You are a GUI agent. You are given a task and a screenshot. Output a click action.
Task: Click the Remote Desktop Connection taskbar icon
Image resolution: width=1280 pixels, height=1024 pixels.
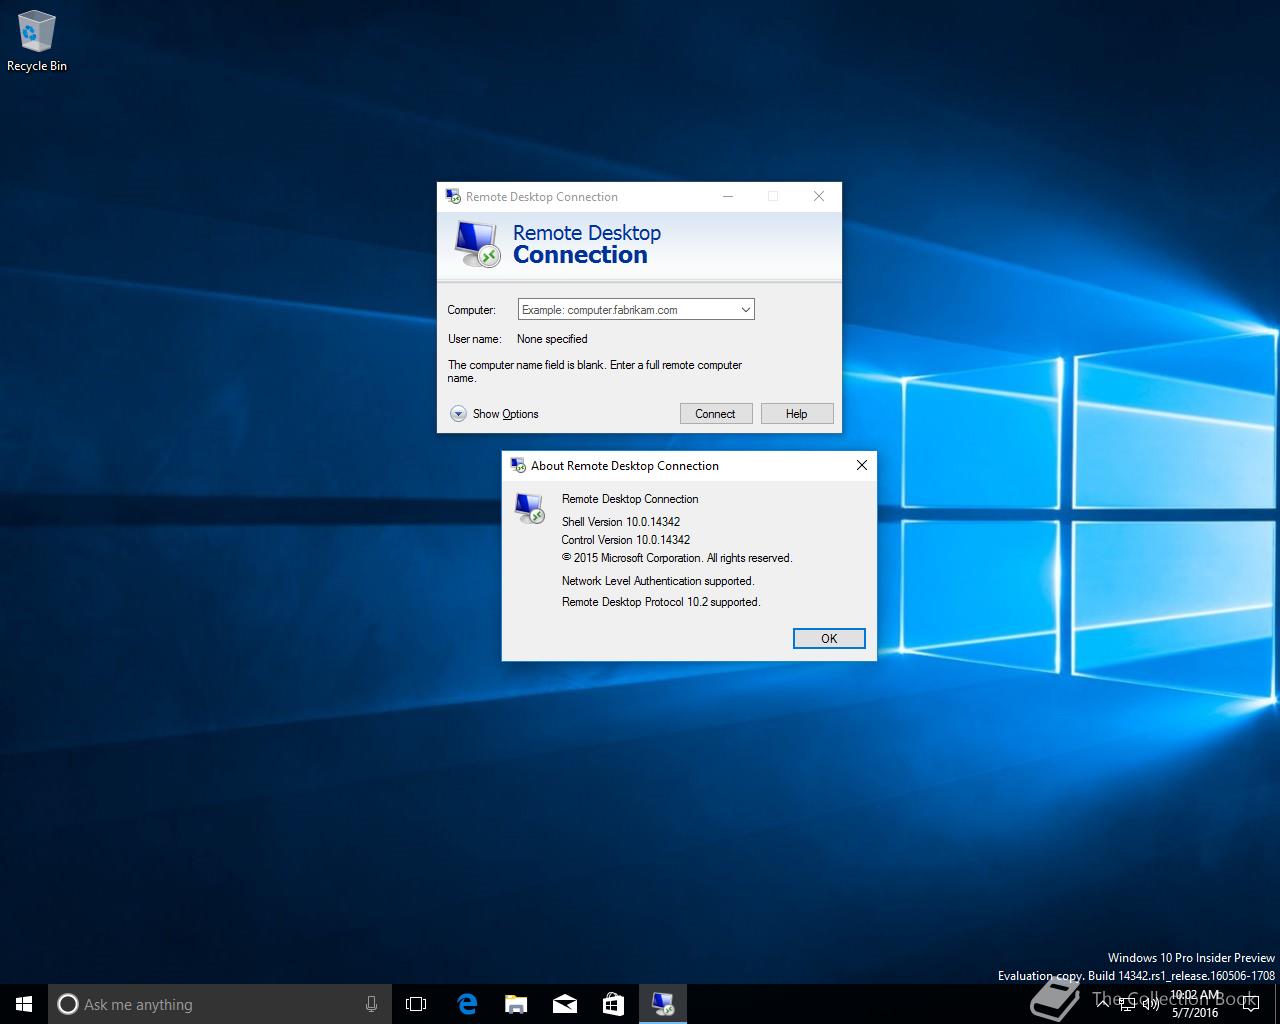point(662,1004)
